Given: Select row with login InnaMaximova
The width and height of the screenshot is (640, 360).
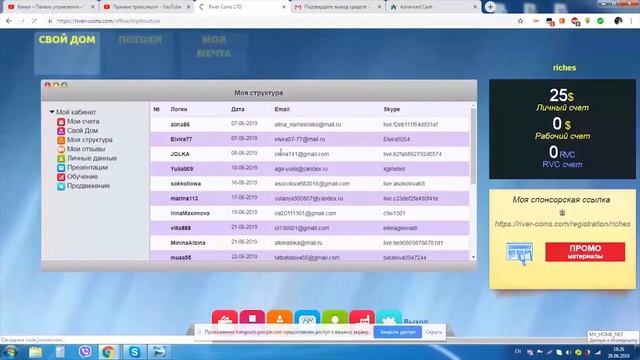Looking at the screenshot, I should pos(310,213).
